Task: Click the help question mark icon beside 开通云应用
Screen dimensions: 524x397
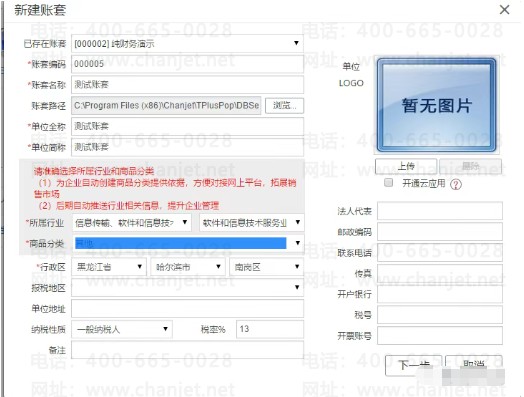Action: (456, 184)
